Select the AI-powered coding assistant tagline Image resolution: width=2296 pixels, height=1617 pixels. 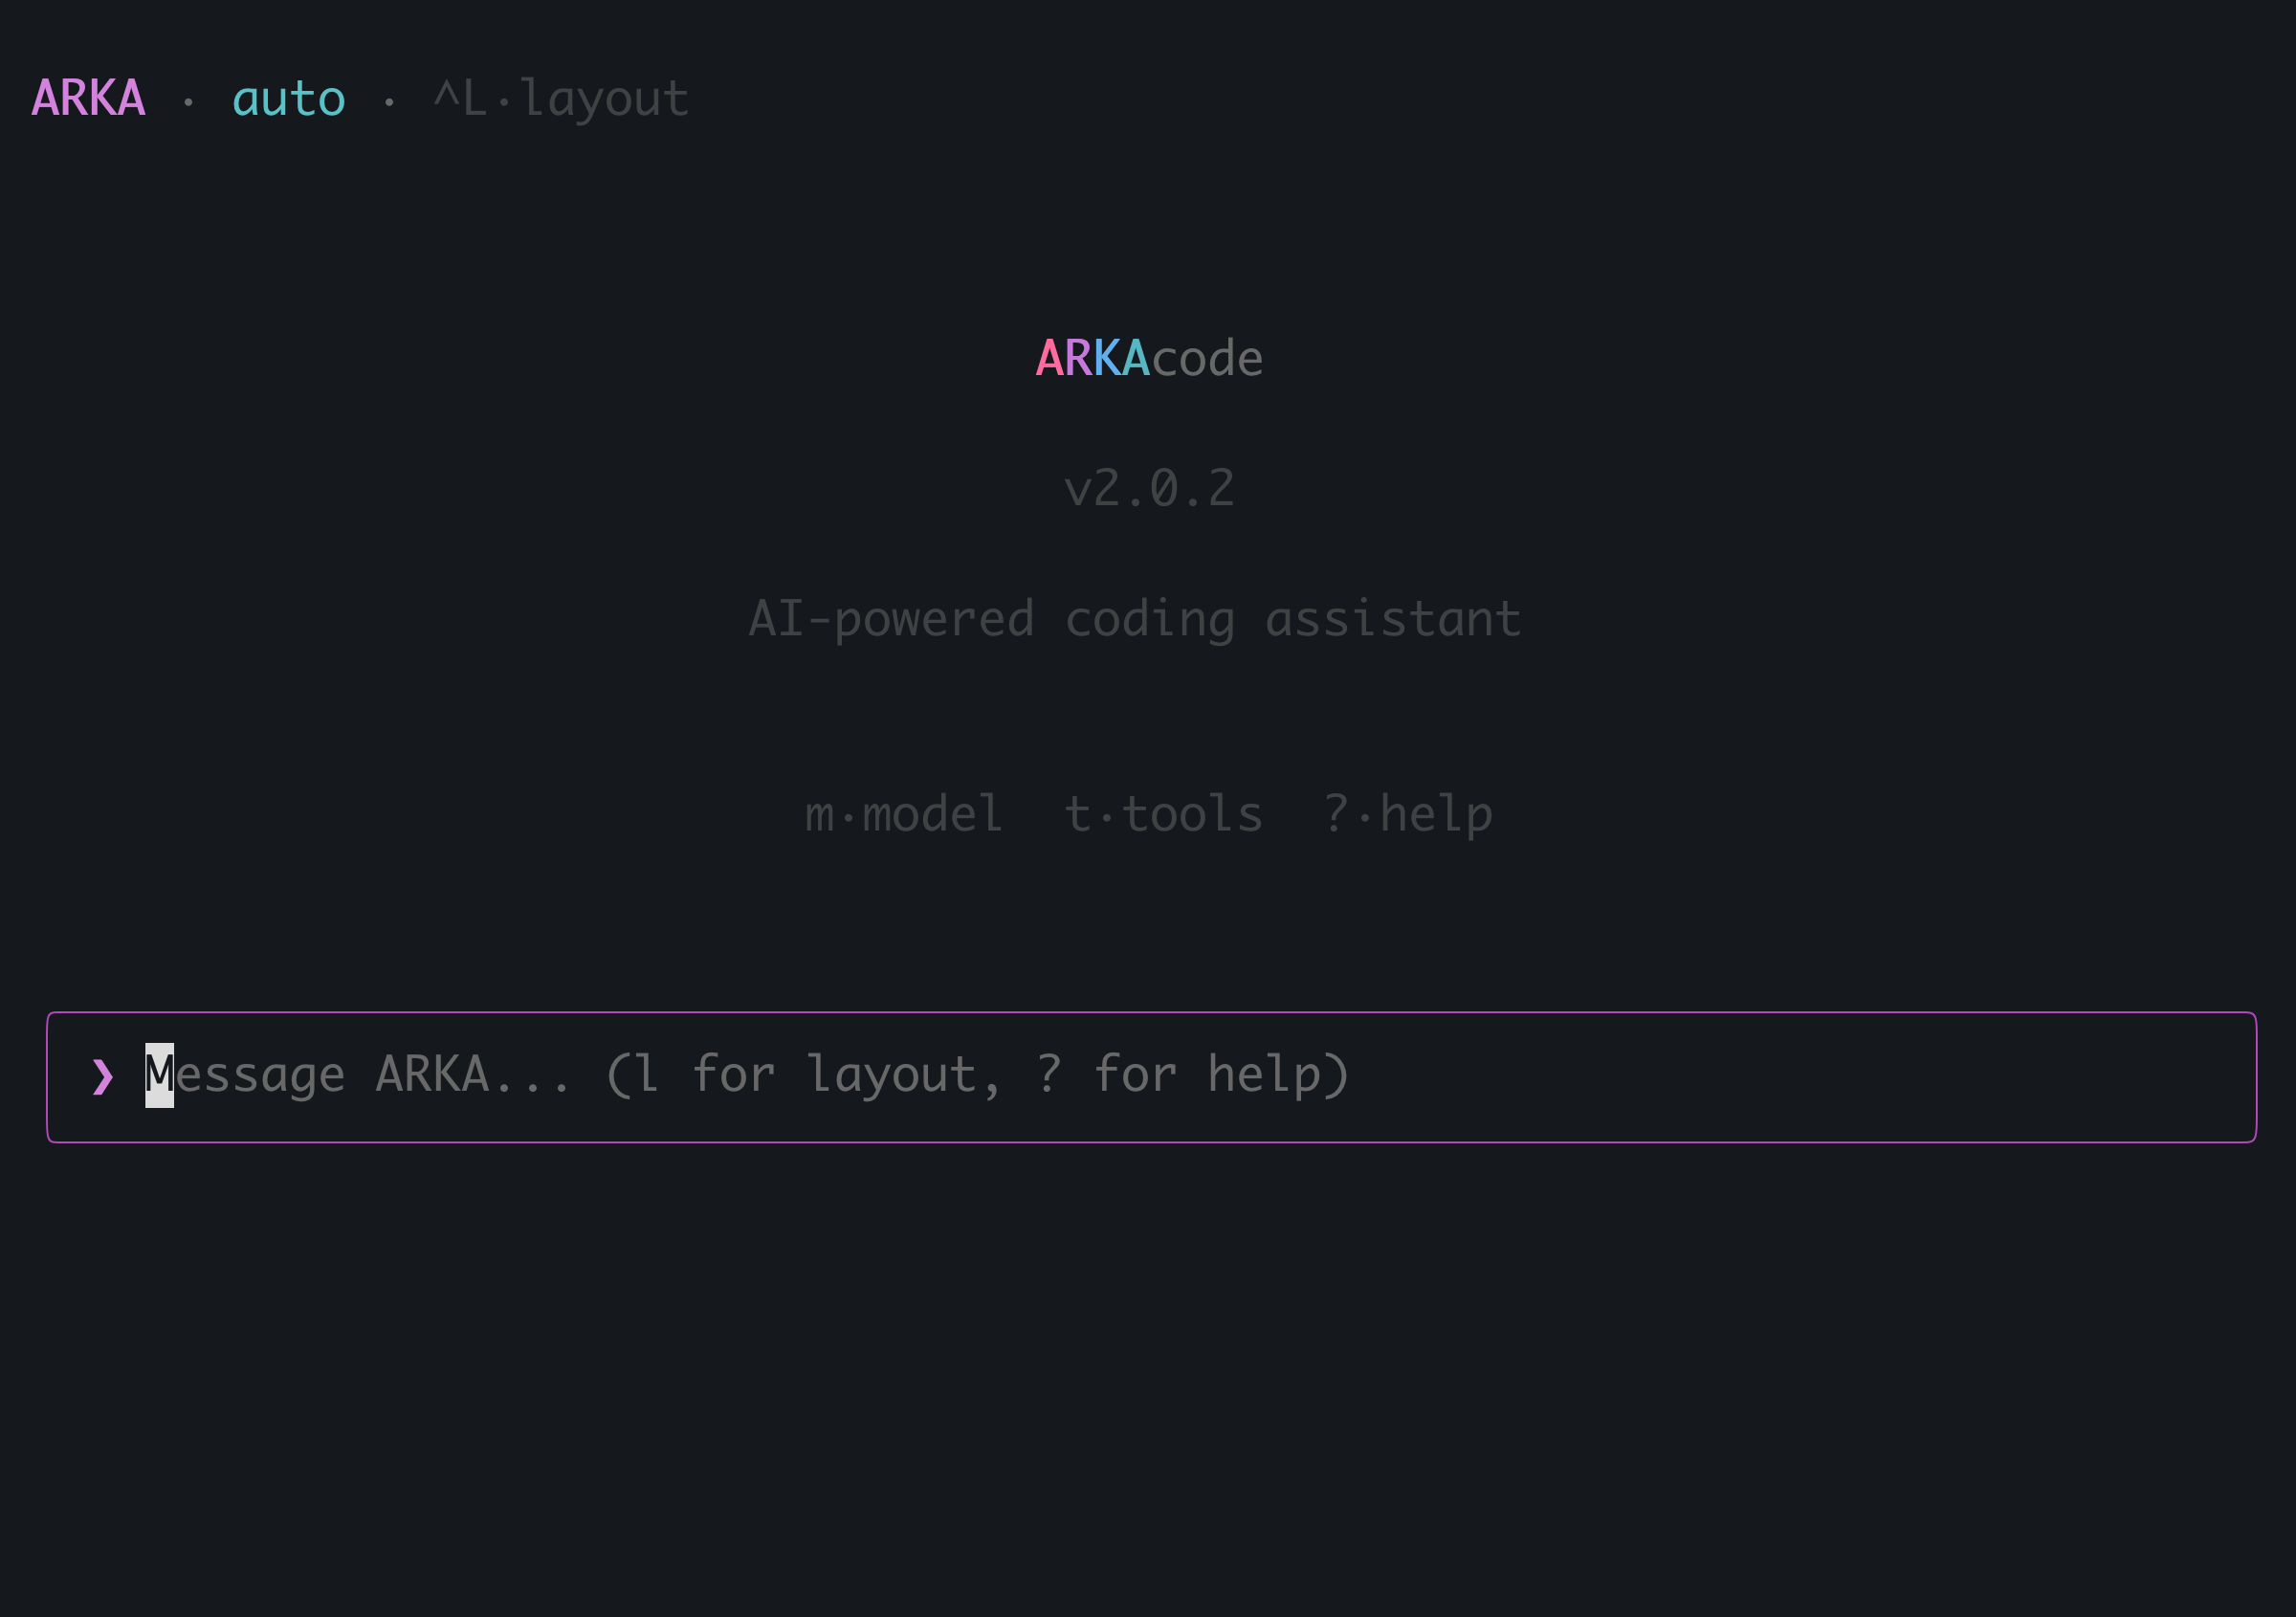coord(1136,618)
